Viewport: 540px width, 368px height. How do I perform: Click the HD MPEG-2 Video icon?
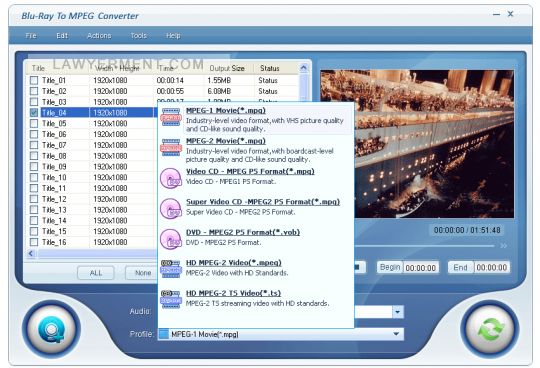click(x=171, y=269)
